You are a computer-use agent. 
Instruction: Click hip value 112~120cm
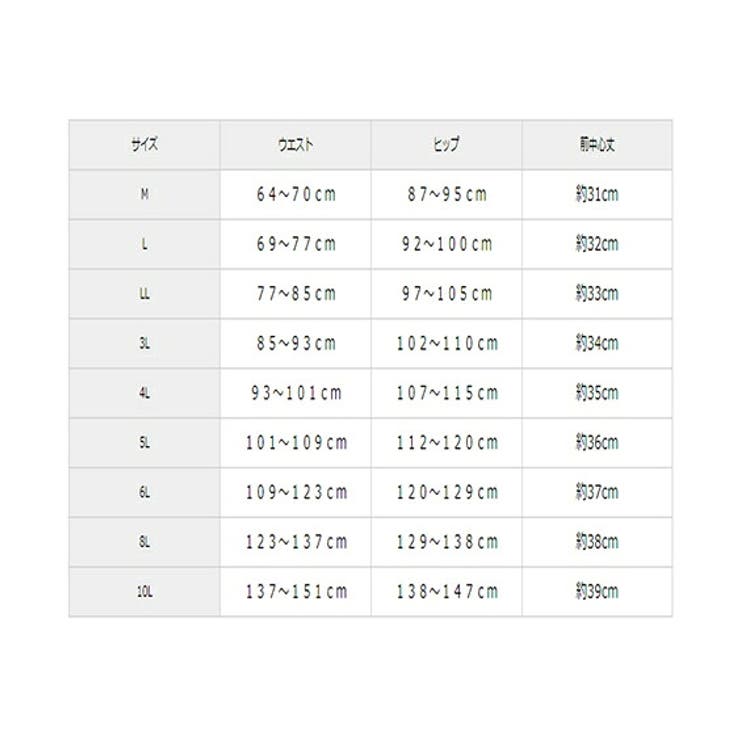click(x=447, y=443)
